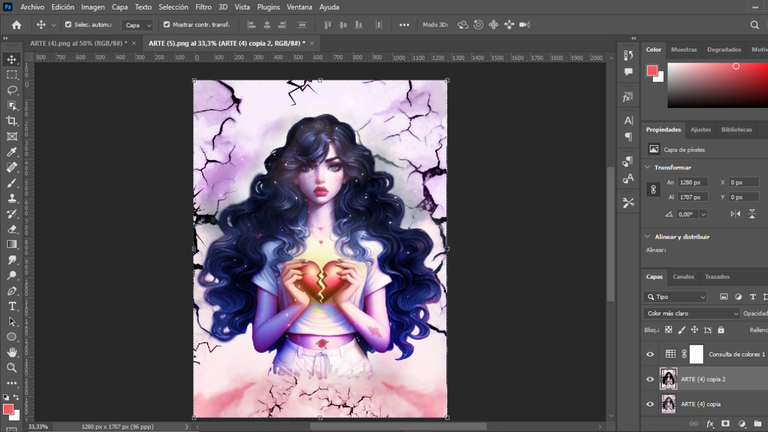The width and height of the screenshot is (768, 432).
Task: Go to Home screen icon
Action: pos(17,25)
